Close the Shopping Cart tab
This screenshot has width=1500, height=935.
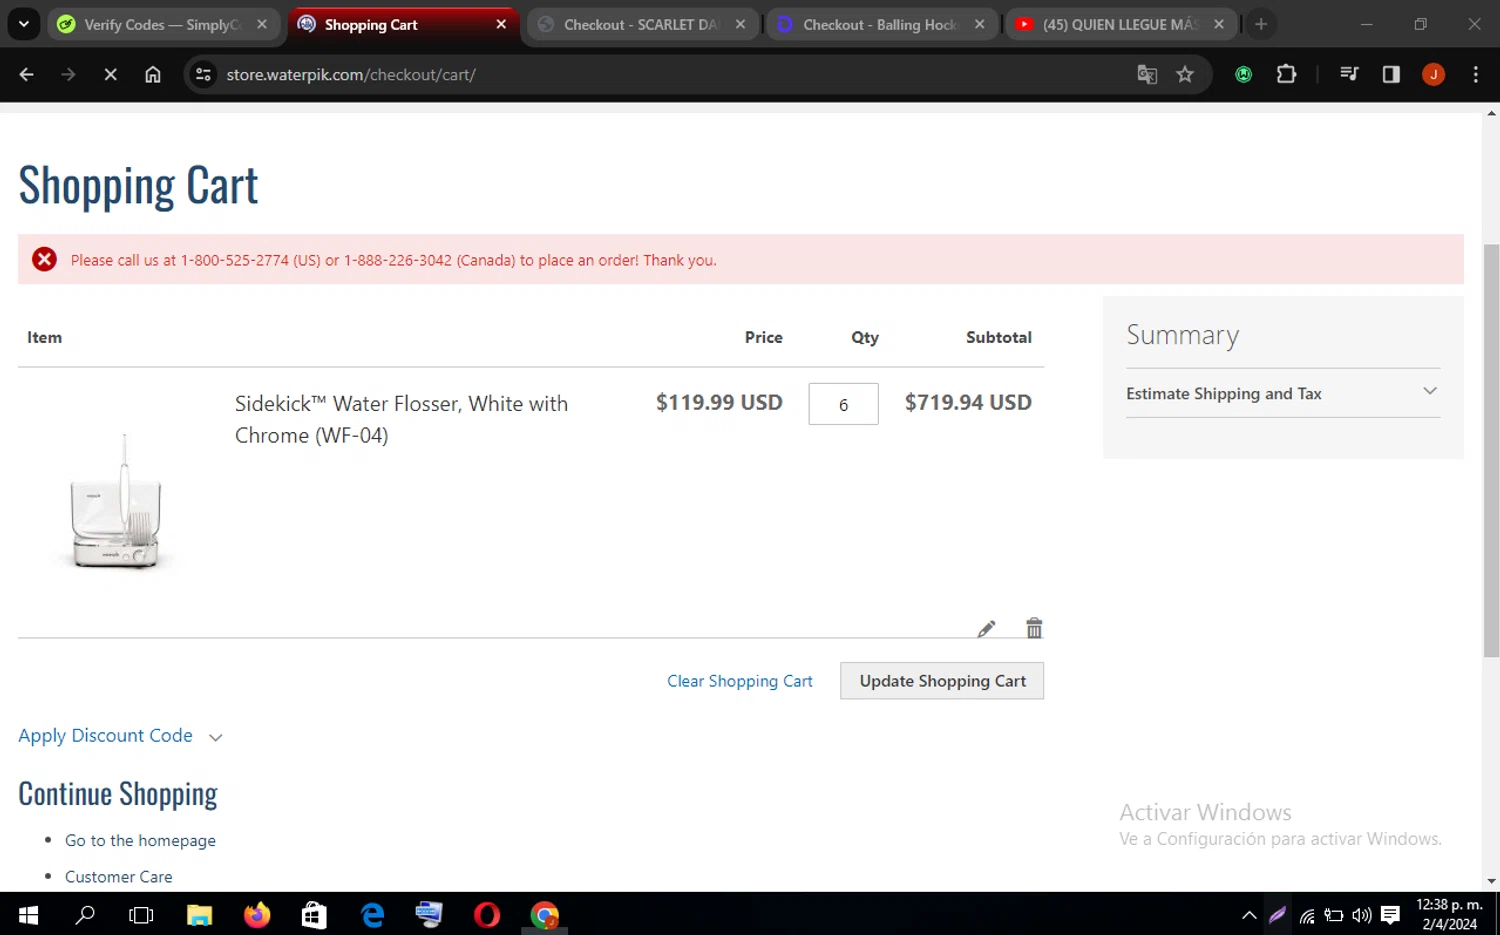pos(501,24)
